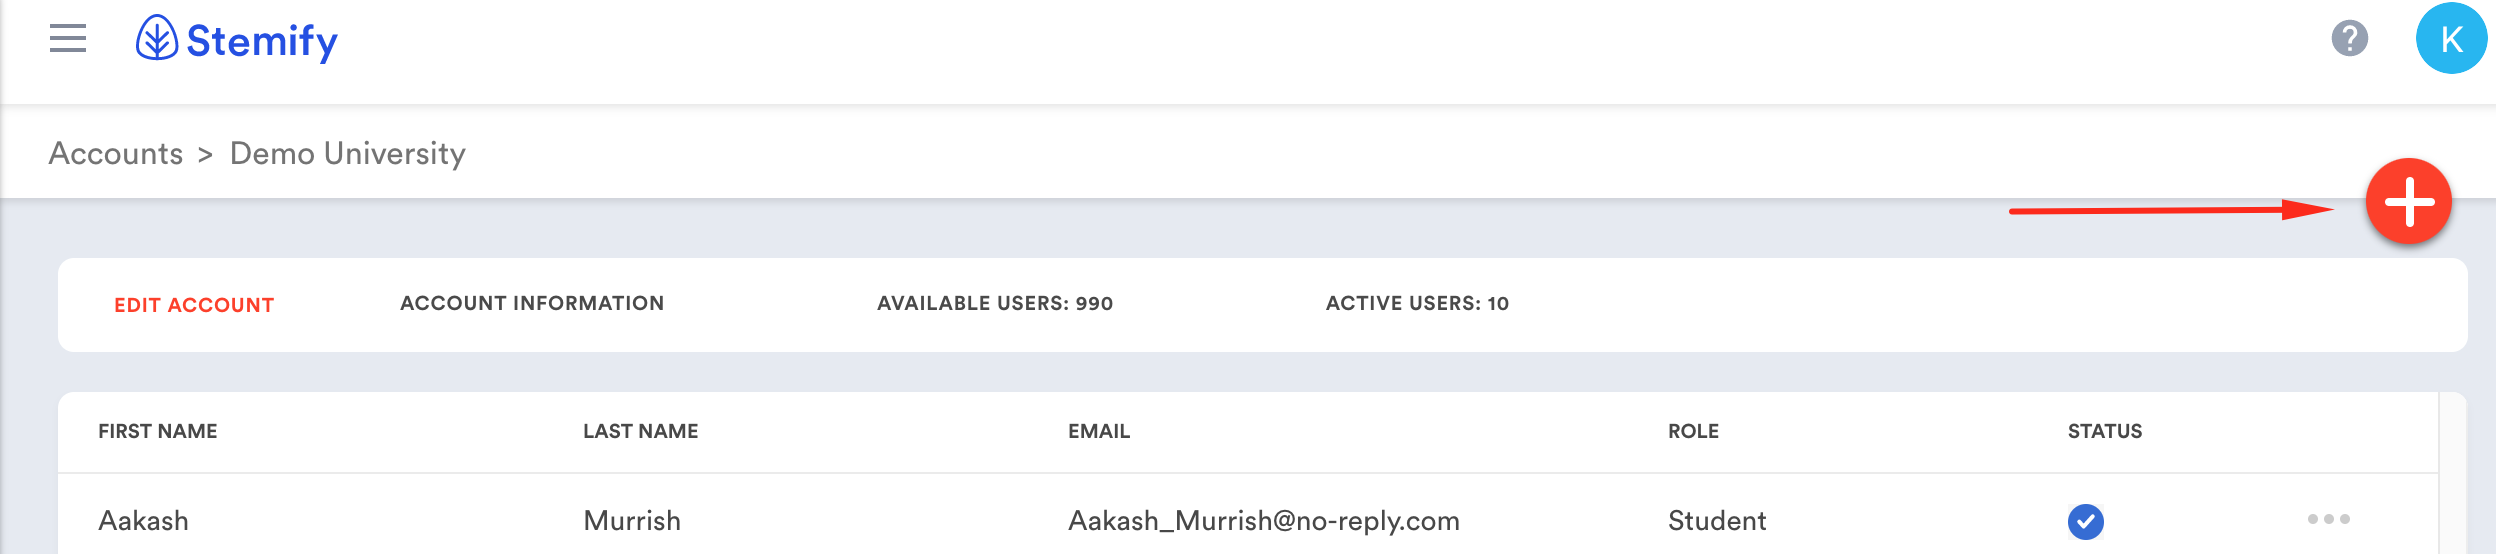Viewport: 2496px width, 554px height.
Task: Click the red plus add button
Action: pyautogui.click(x=2408, y=202)
